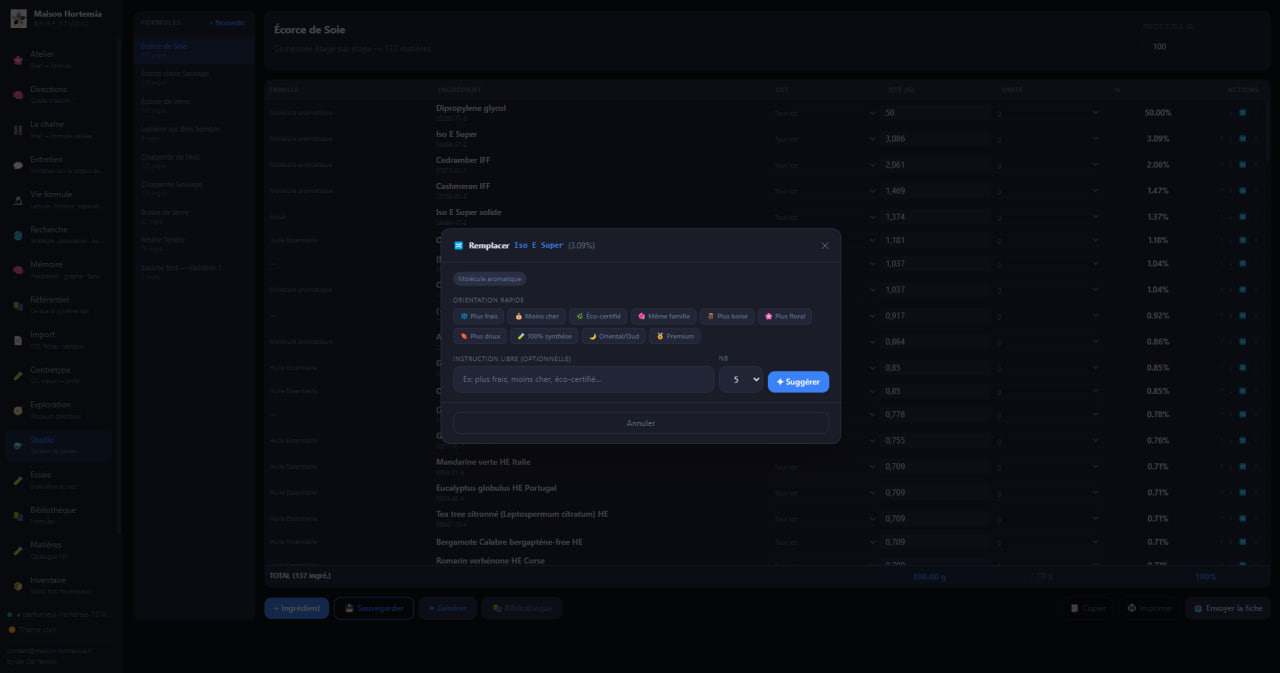Screen dimensions: 1280x673
Task: Open Recherche in the sidebar
Action: (60, 234)
